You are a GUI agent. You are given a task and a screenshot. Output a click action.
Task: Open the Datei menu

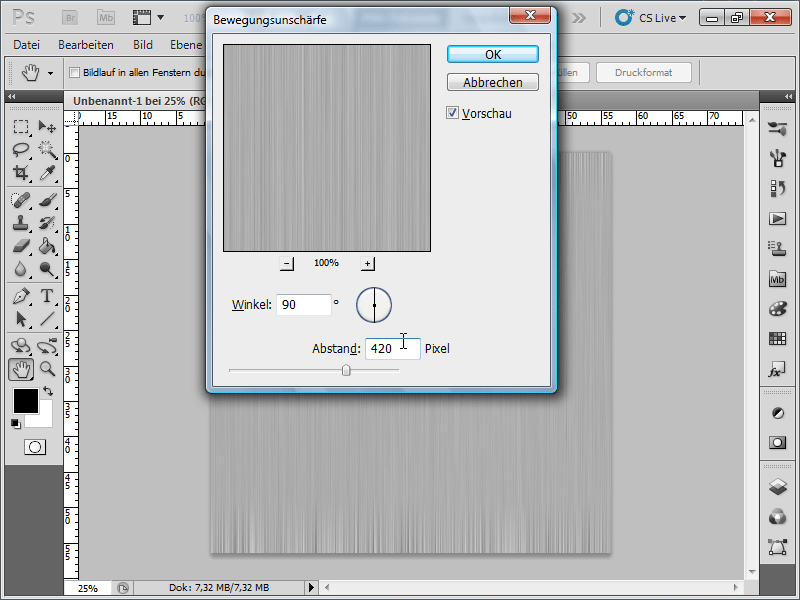coord(27,45)
